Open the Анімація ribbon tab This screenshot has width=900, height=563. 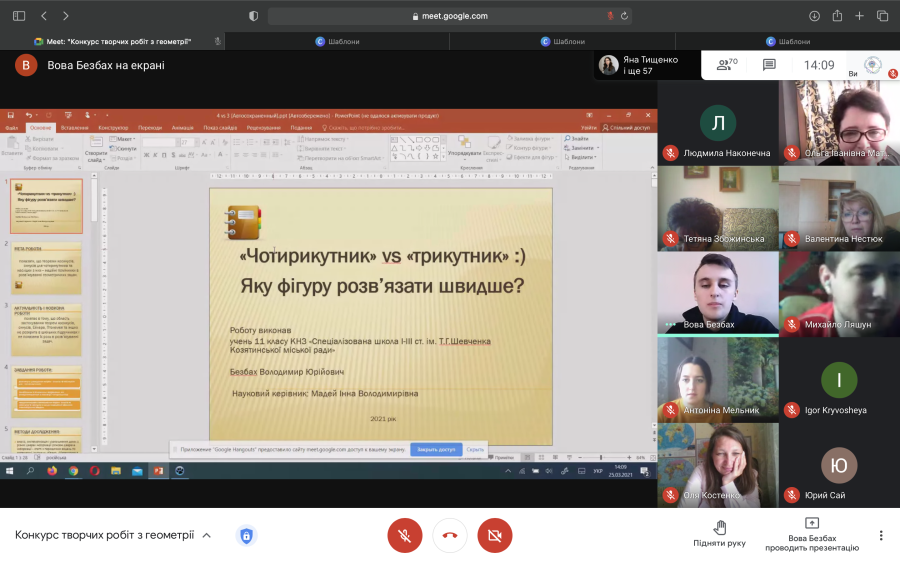[x=183, y=127]
